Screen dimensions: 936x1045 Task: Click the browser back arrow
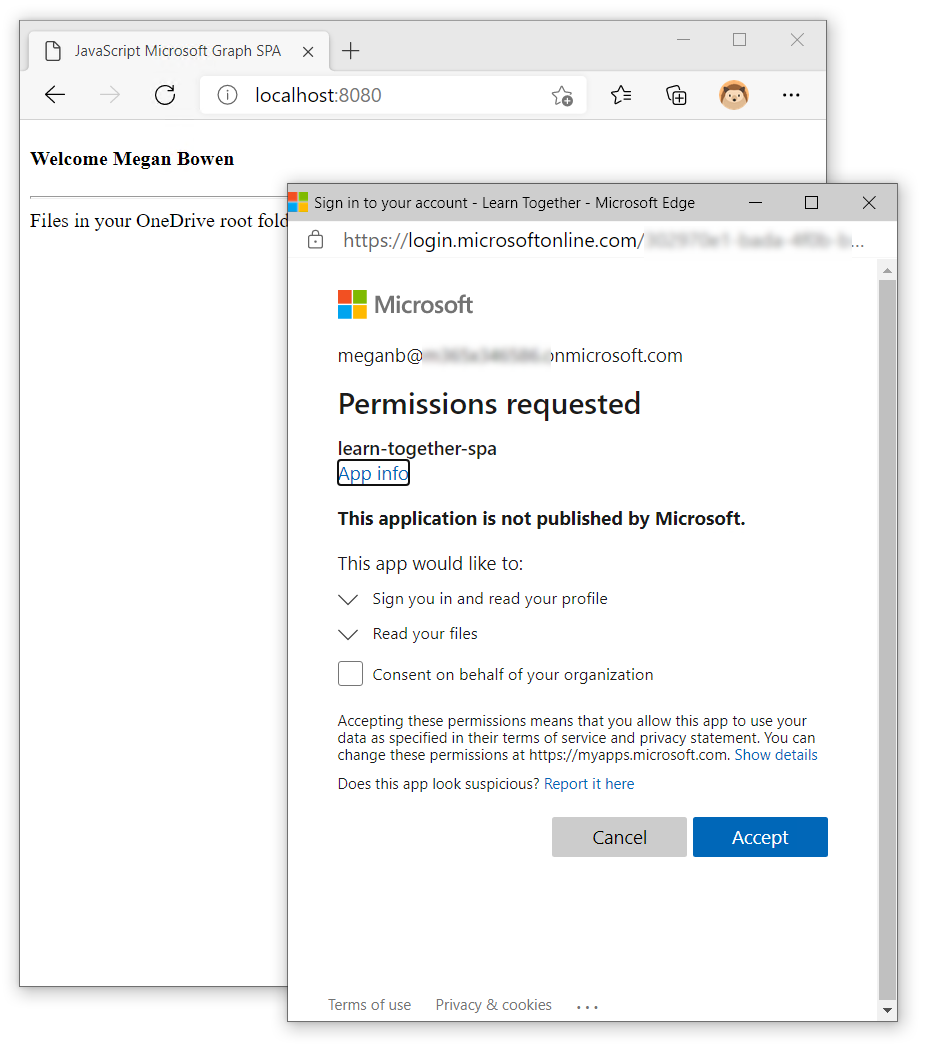pos(54,94)
